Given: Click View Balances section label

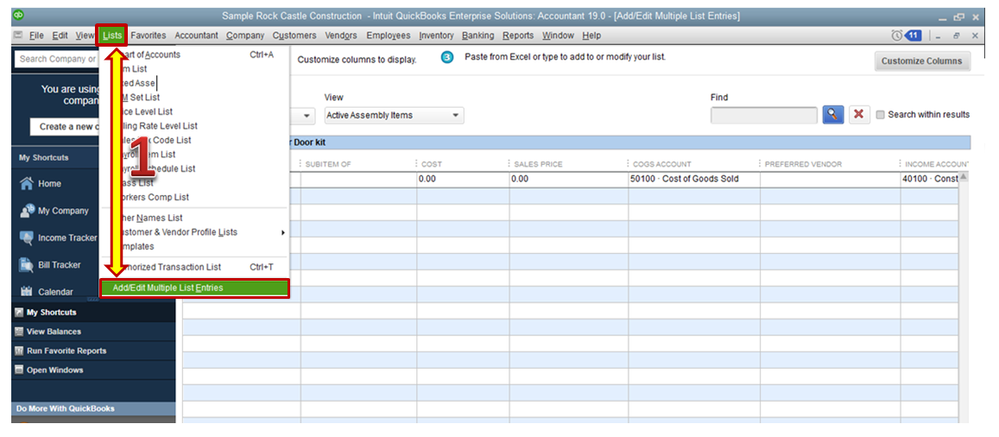Looking at the screenshot, I should (x=54, y=331).
